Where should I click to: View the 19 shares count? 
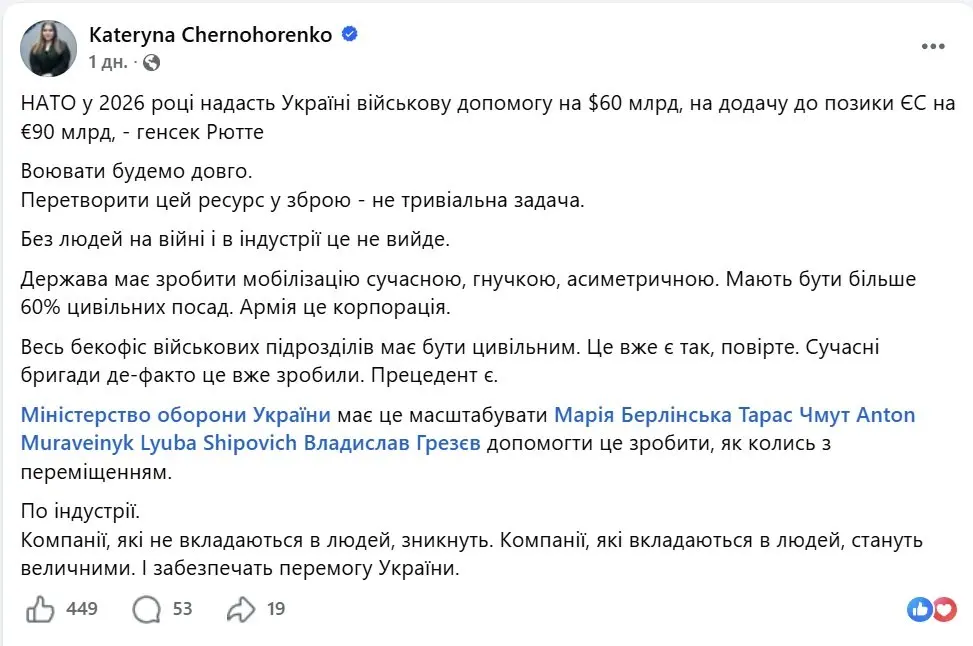tap(277, 608)
